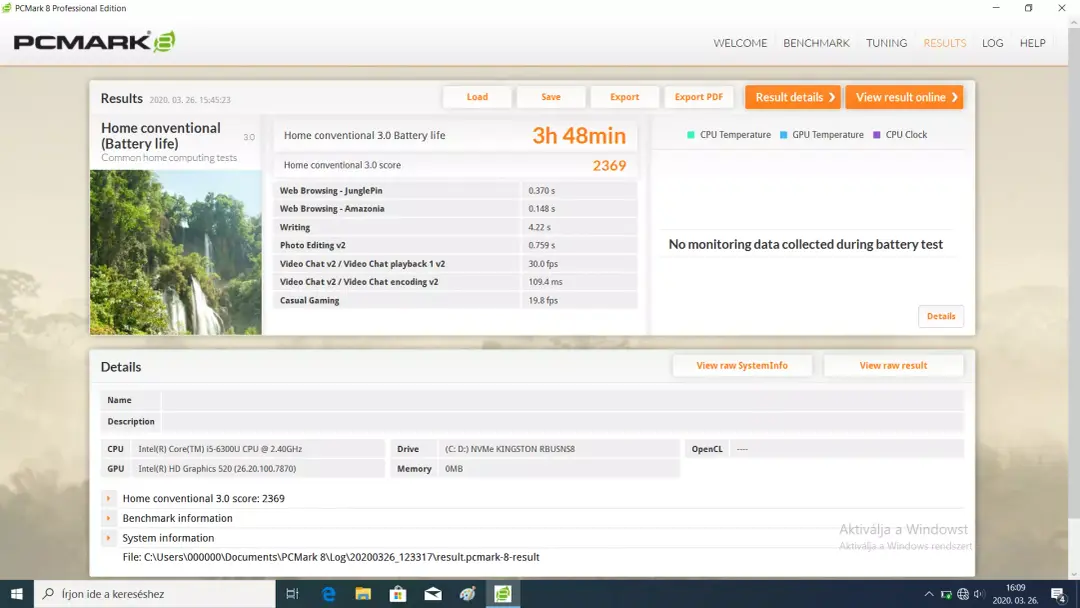Click the PCMark 8 logo

(x=94, y=42)
